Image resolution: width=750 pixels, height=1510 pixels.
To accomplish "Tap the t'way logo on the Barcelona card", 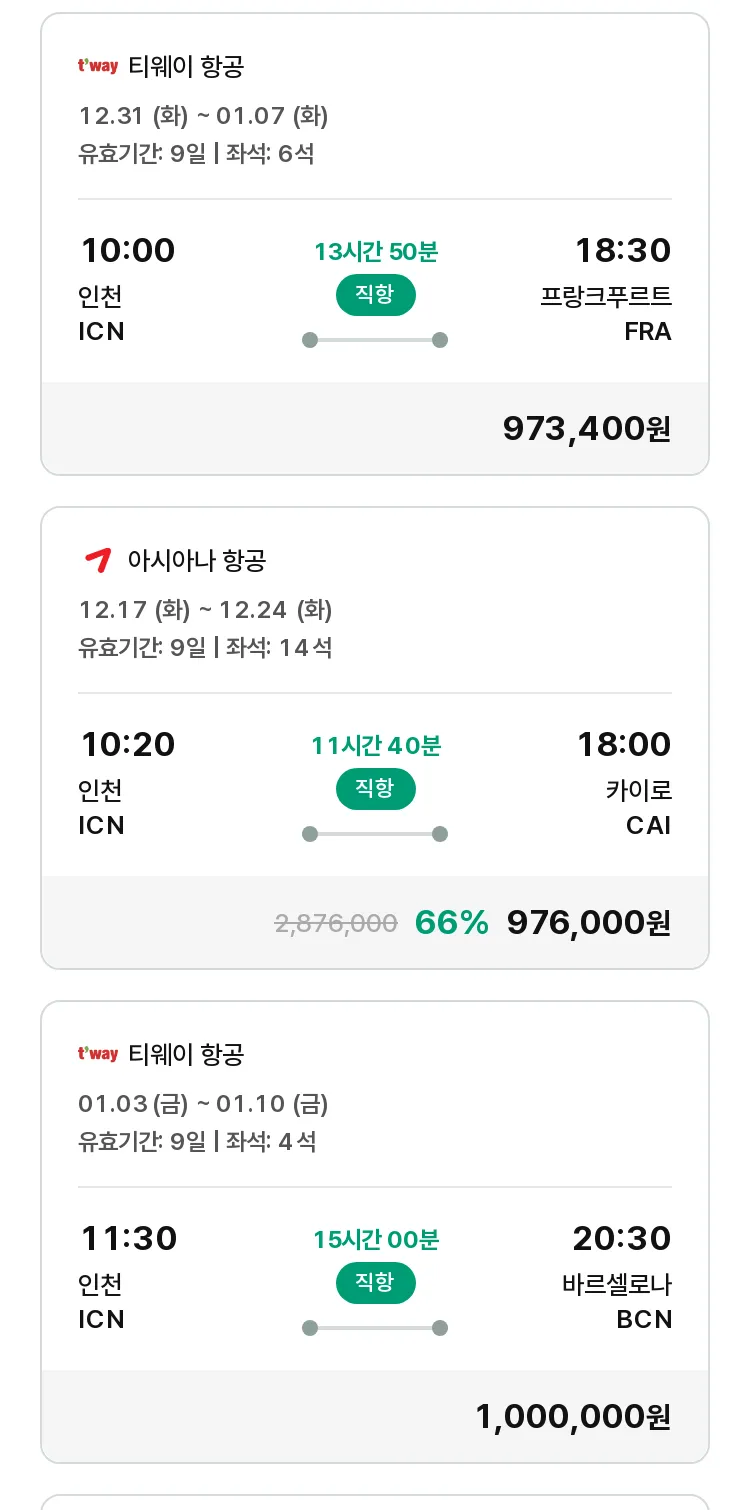I will [98, 1054].
